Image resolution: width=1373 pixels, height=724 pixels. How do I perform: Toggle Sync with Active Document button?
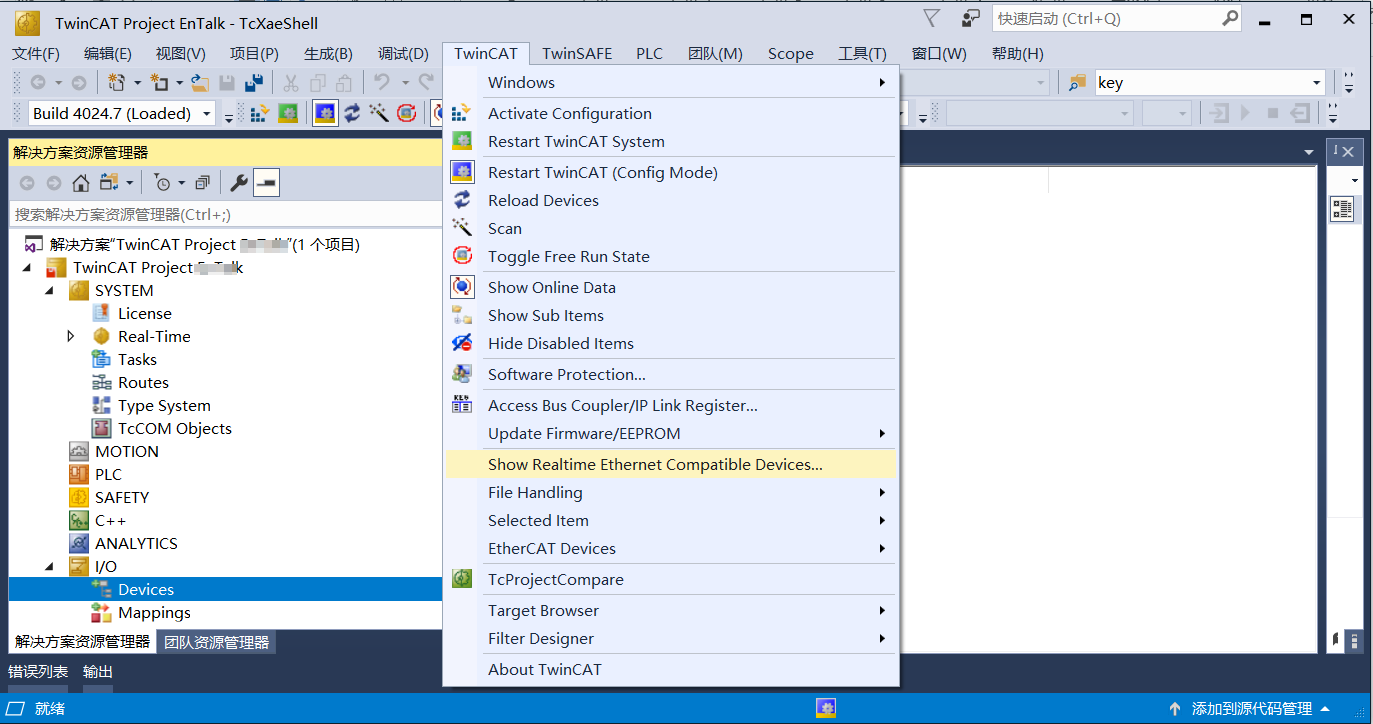109,183
